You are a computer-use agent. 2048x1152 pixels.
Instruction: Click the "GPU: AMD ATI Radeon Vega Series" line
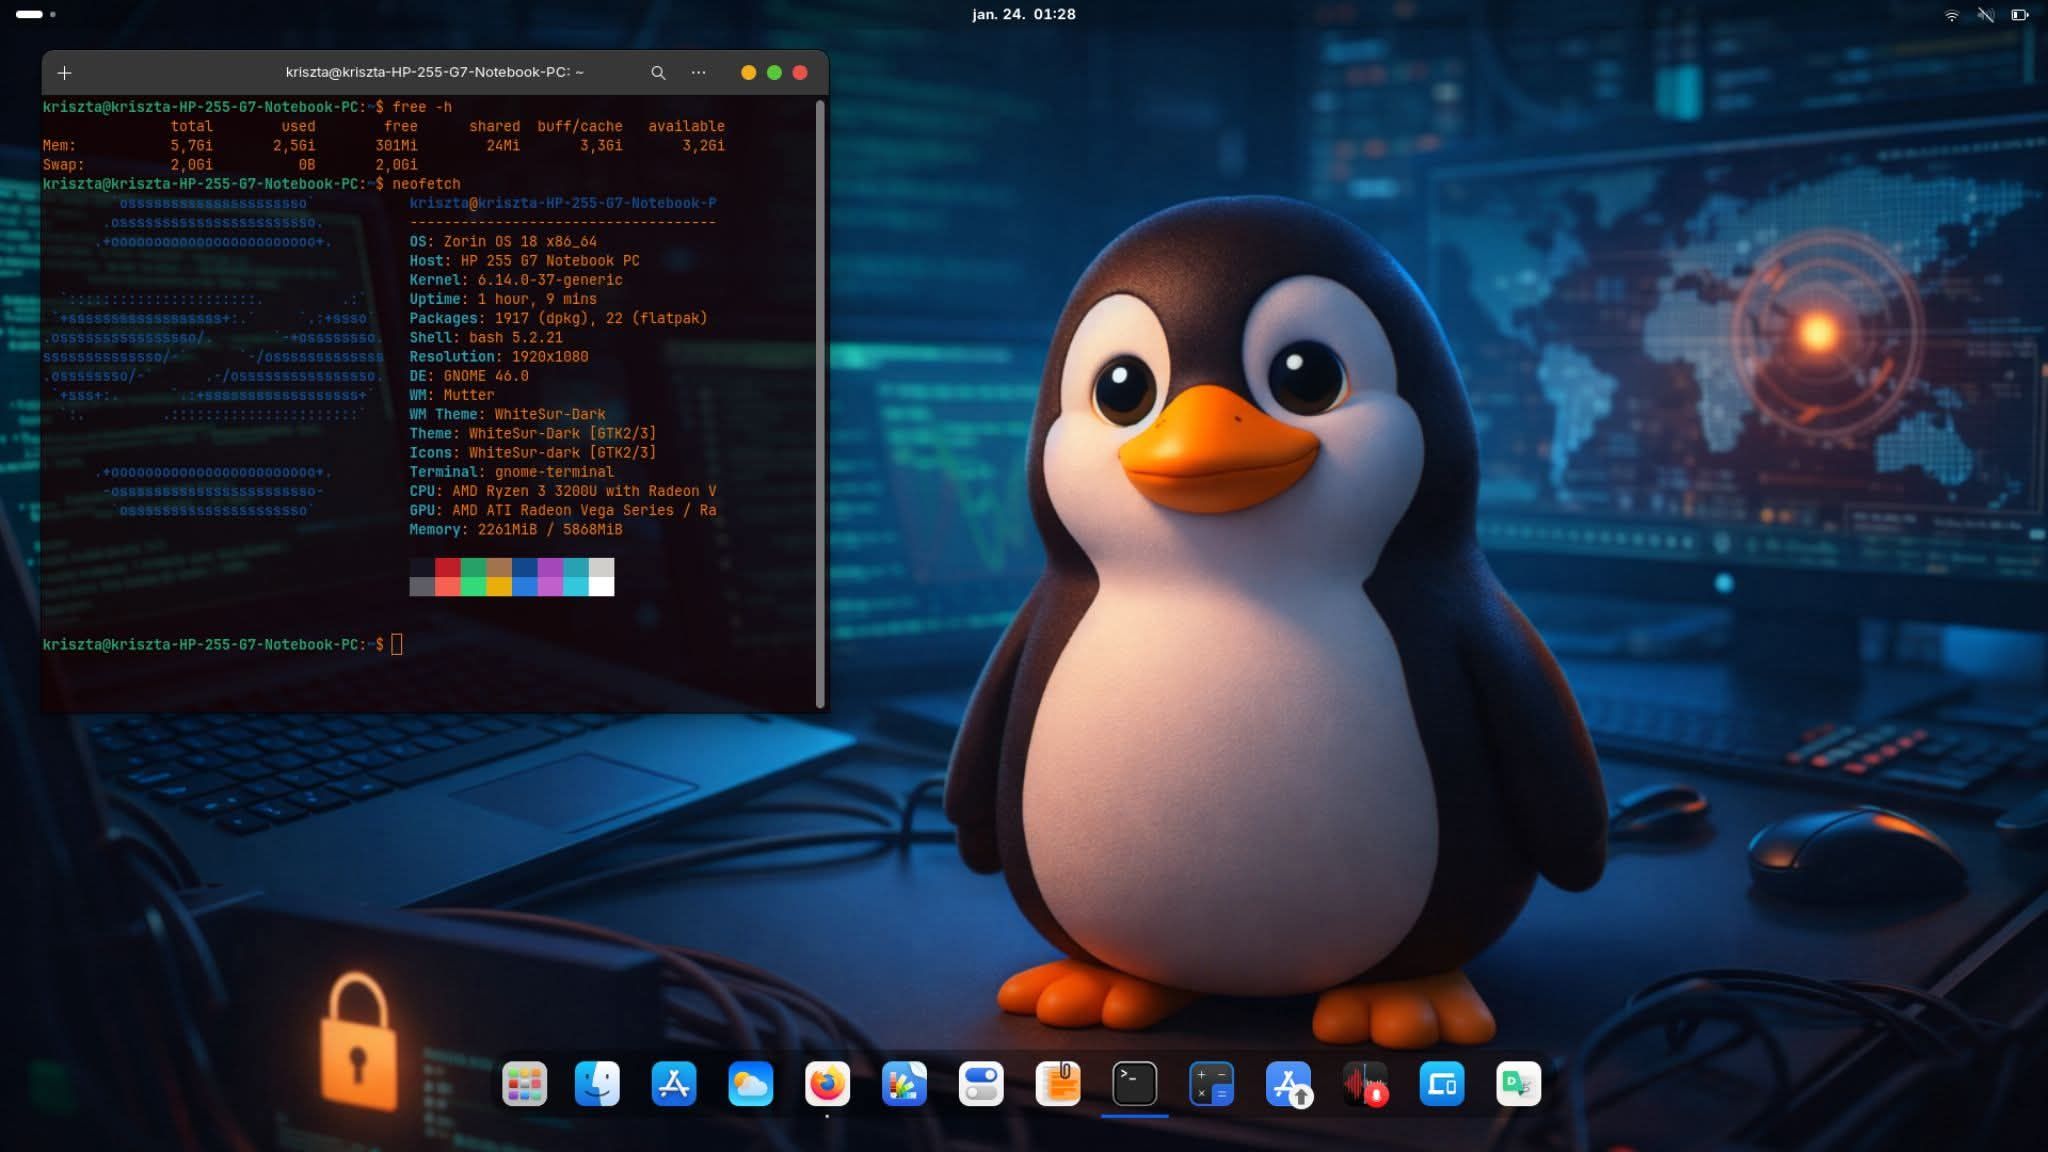point(563,510)
